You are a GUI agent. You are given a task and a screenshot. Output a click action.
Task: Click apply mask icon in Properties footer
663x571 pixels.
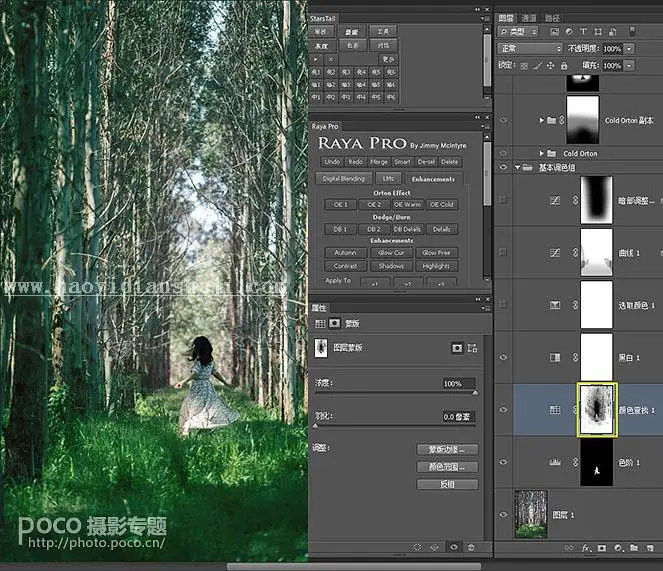pyautogui.click(x=435, y=547)
